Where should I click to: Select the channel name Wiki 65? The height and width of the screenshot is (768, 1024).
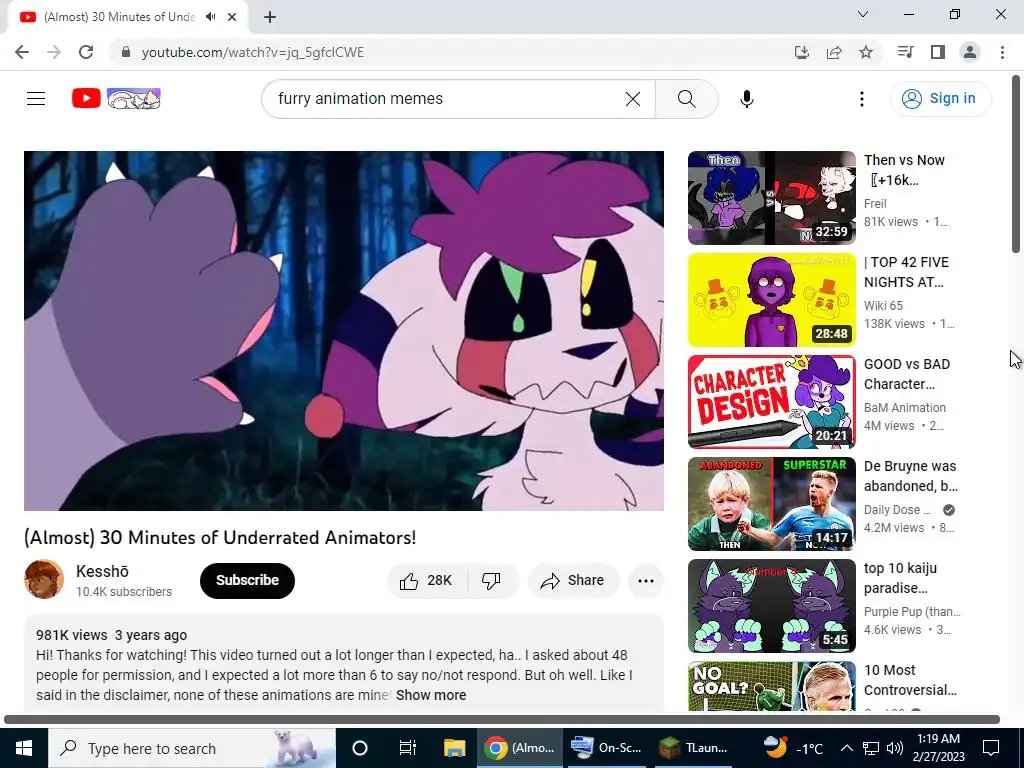tap(883, 306)
